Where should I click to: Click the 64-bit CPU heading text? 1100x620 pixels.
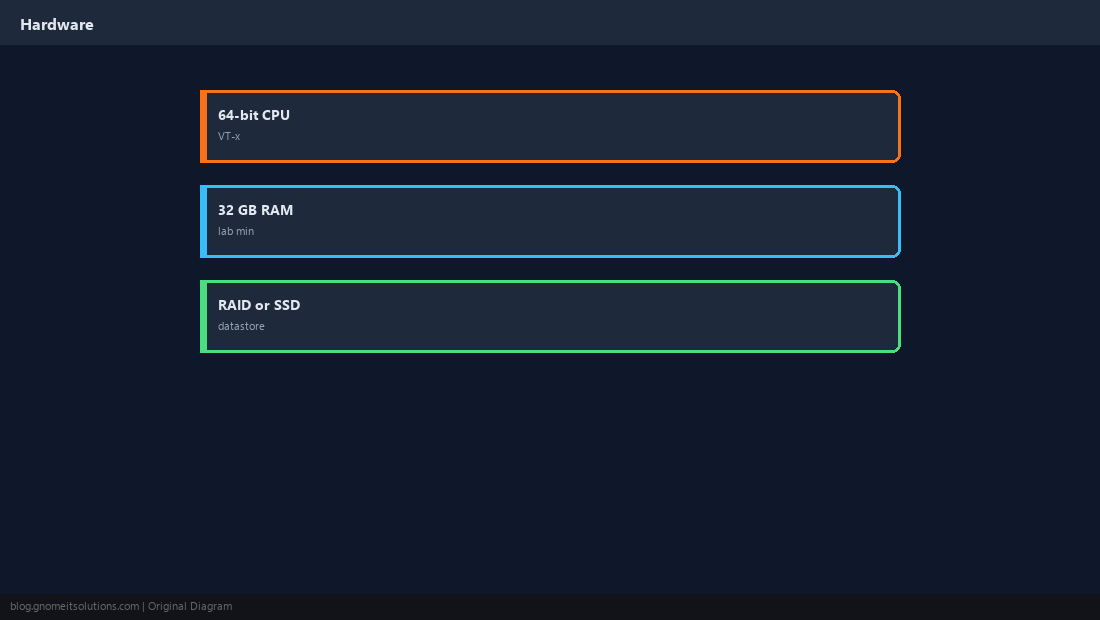click(254, 115)
